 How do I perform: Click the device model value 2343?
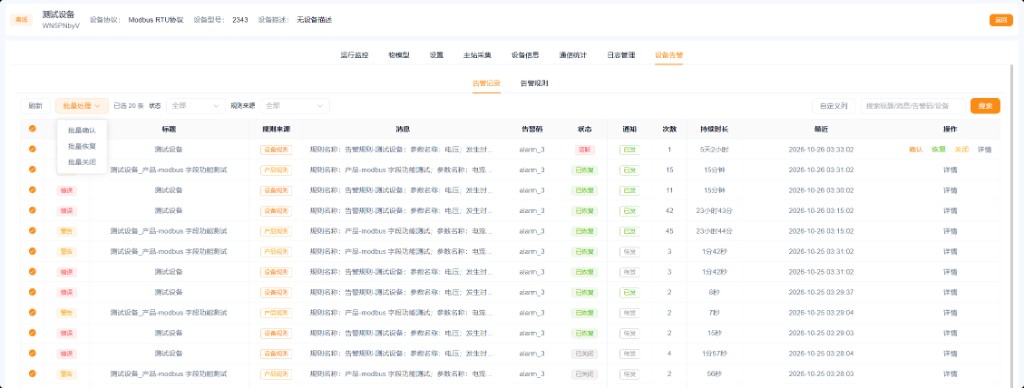click(240, 20)
